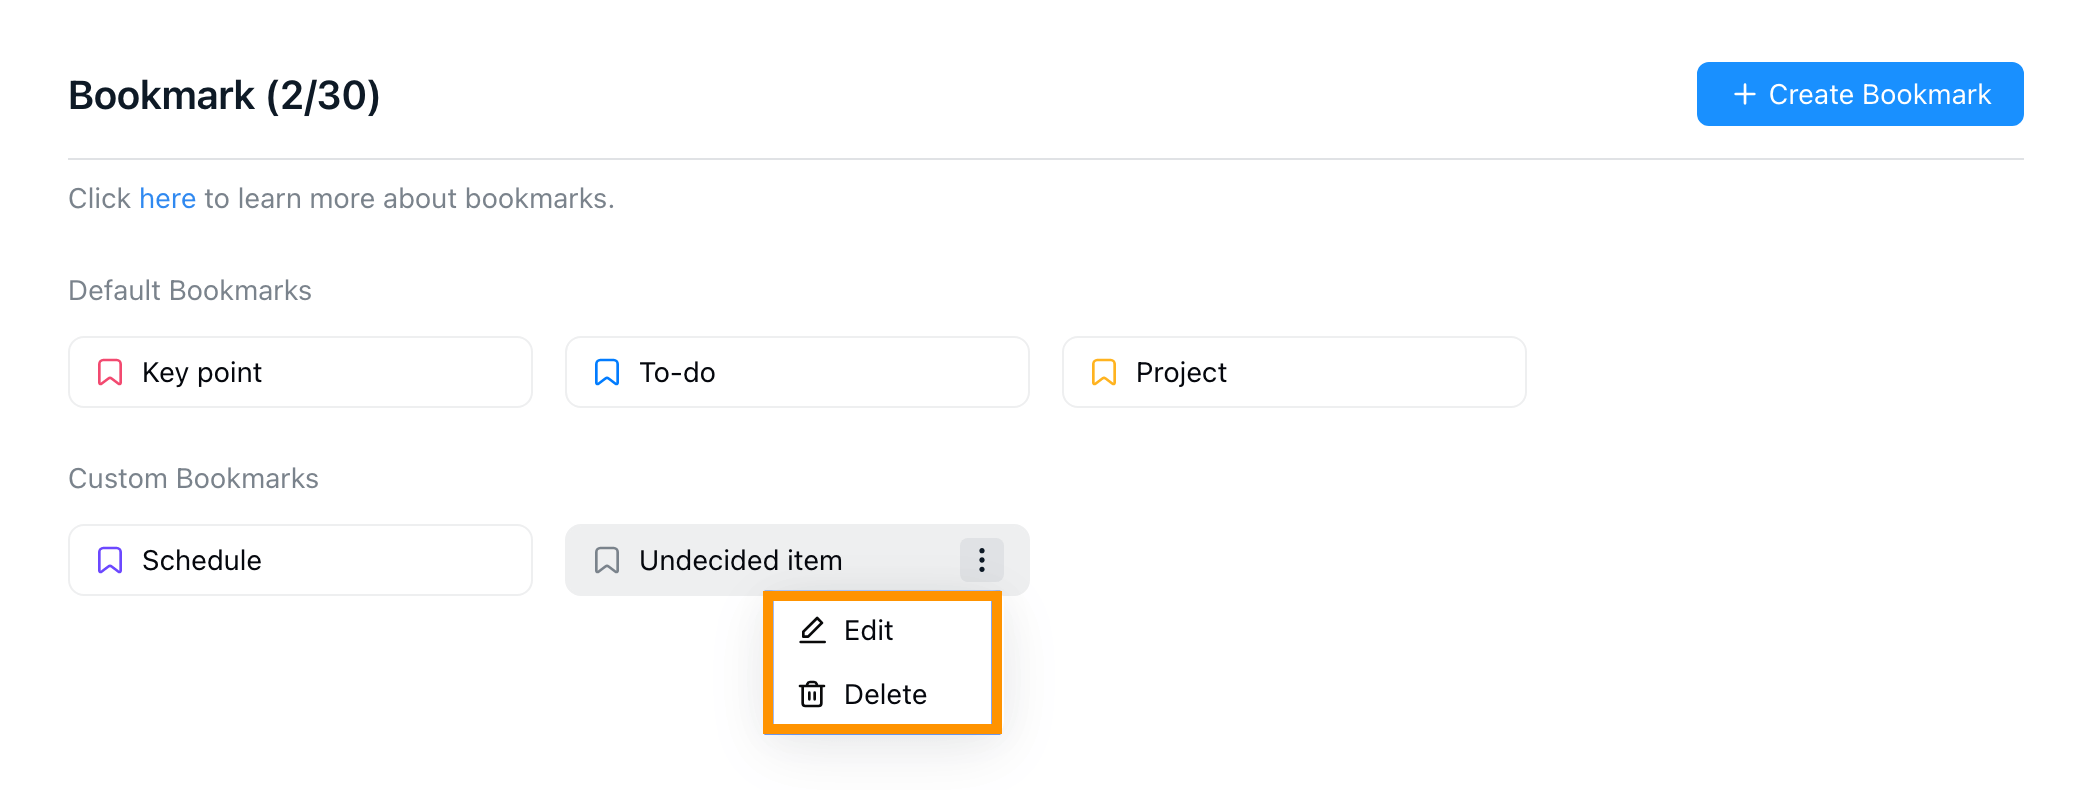Click the Bookmark (2/30) heading
Screen dimensions: 2098x790
(224, 95)
